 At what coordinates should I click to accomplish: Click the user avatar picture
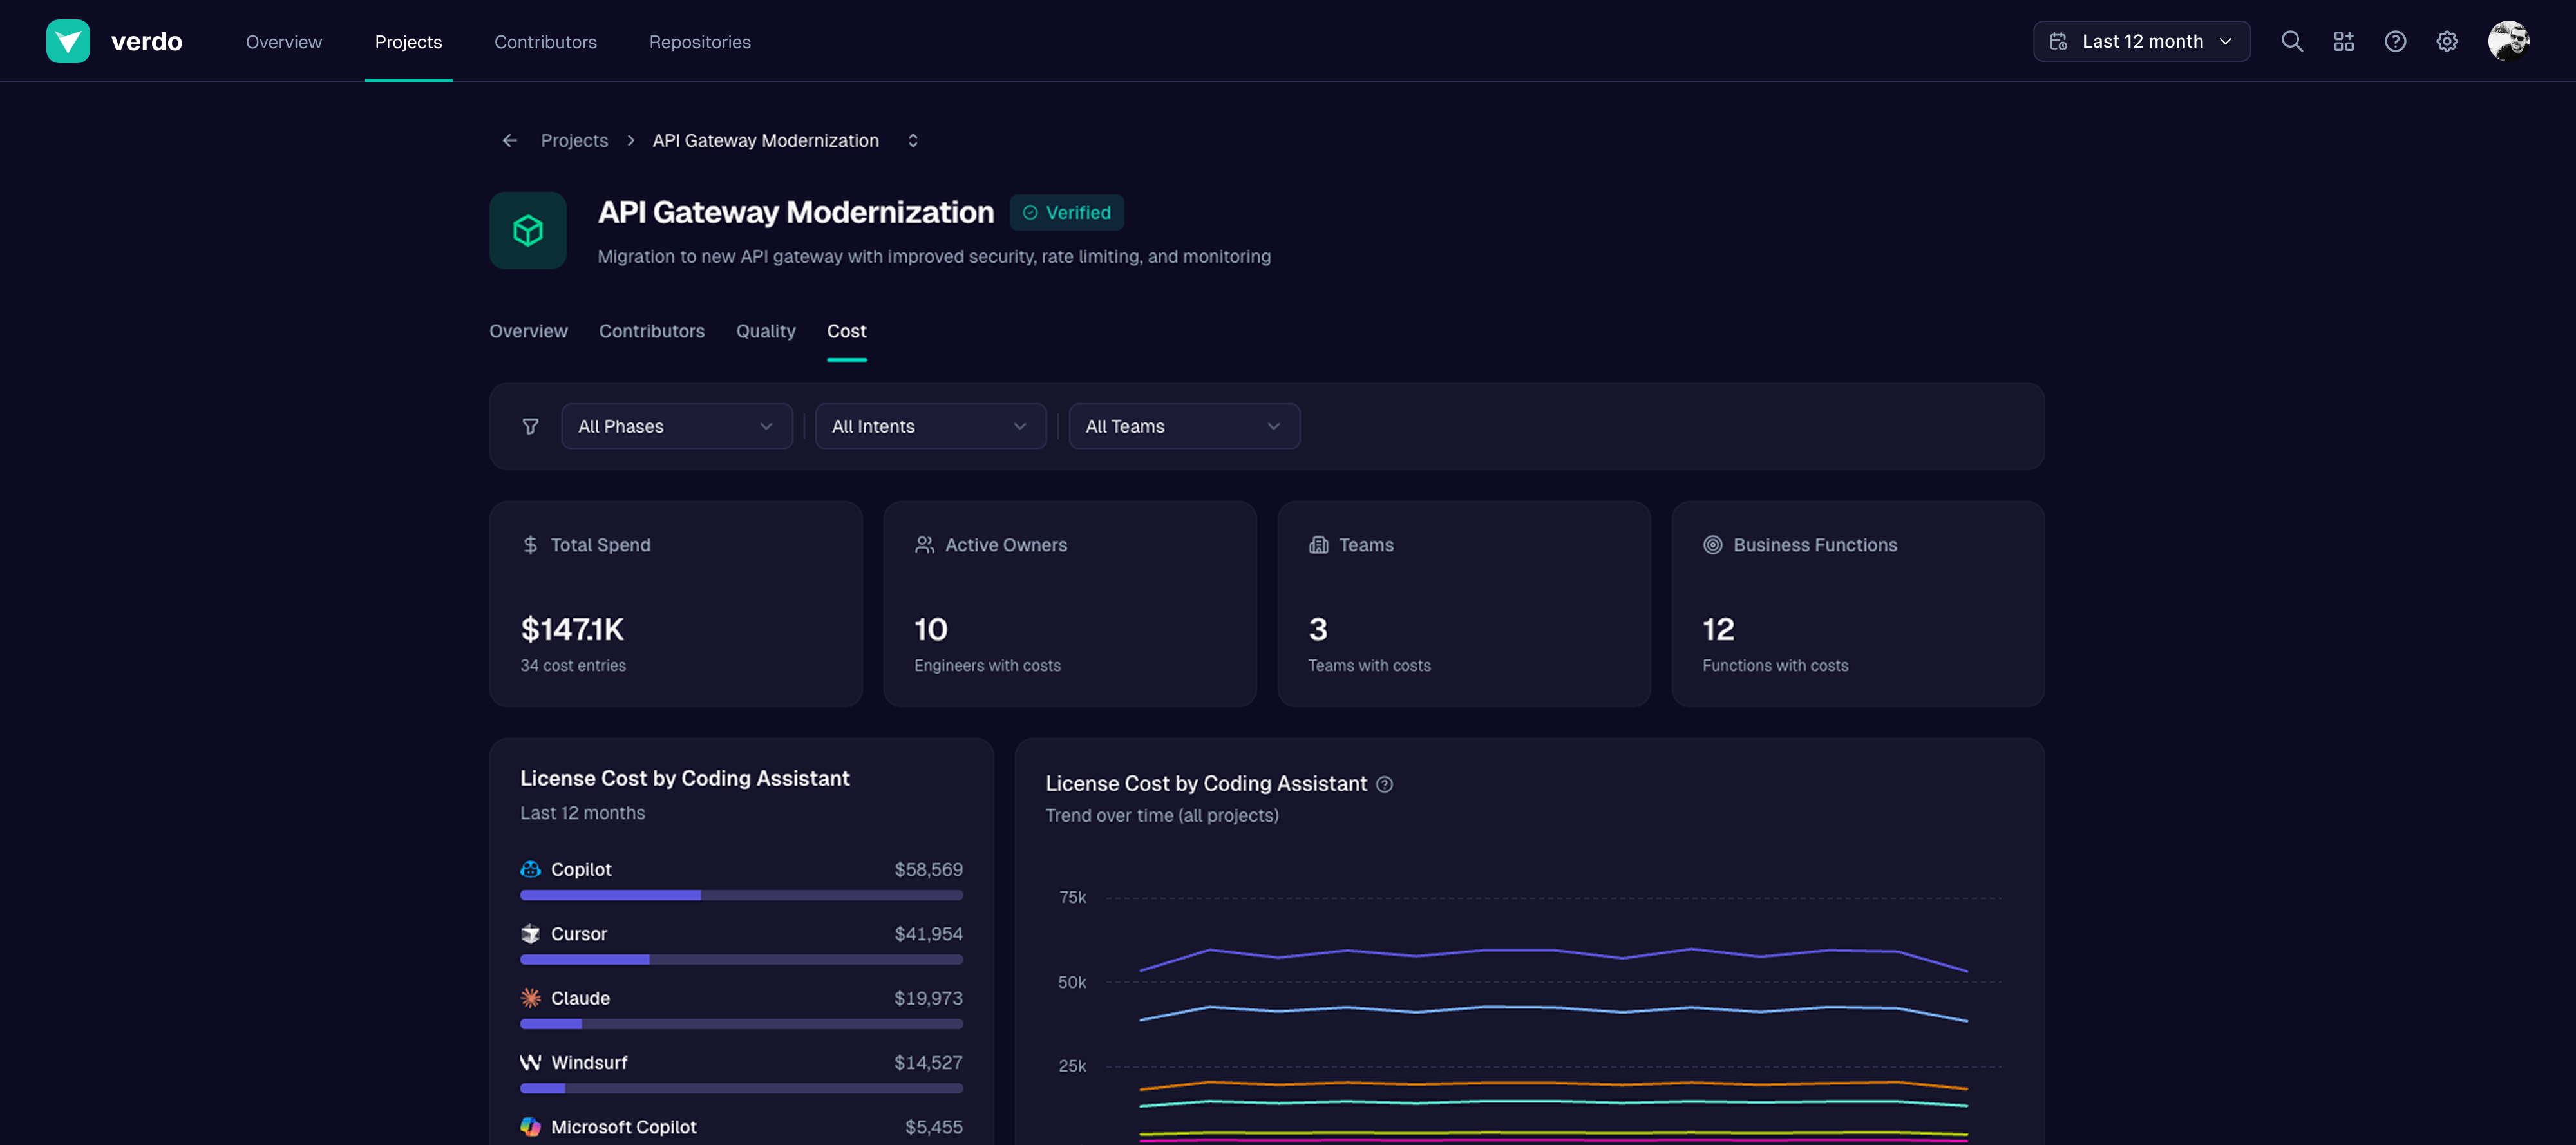(2508, 41)
